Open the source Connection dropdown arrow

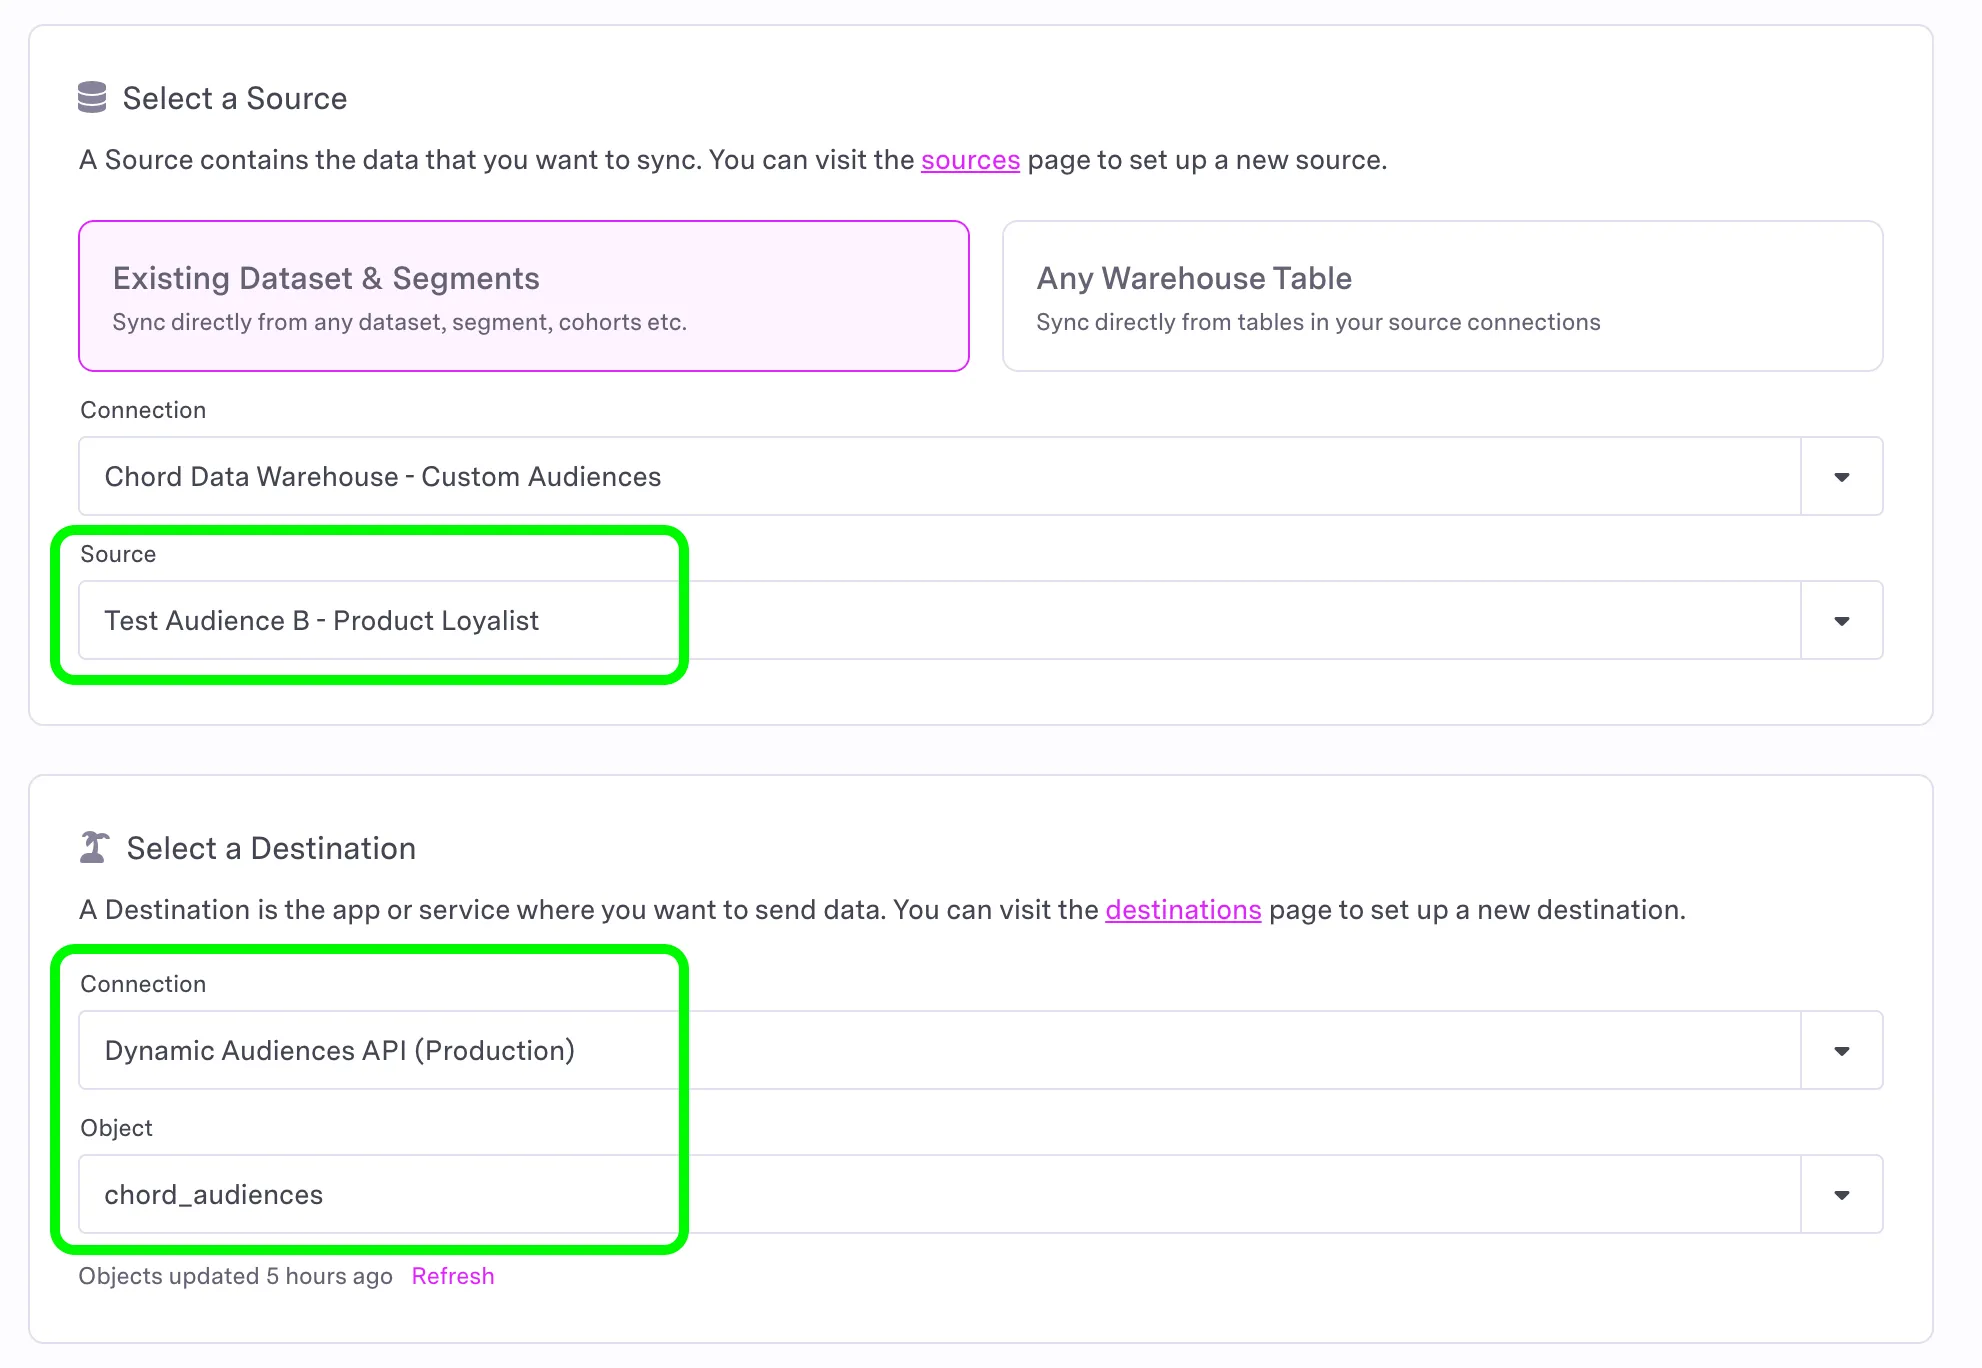(1841, 477)
